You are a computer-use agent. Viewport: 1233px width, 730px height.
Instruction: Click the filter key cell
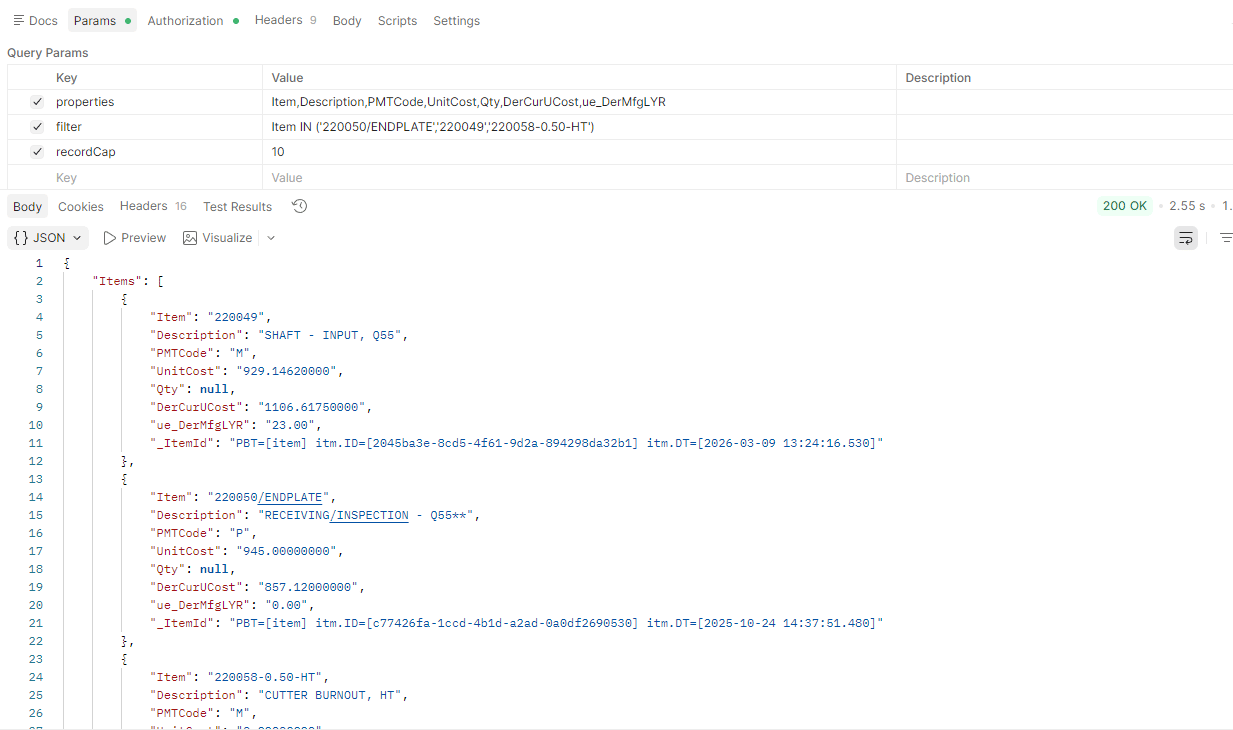pos(157,127)
